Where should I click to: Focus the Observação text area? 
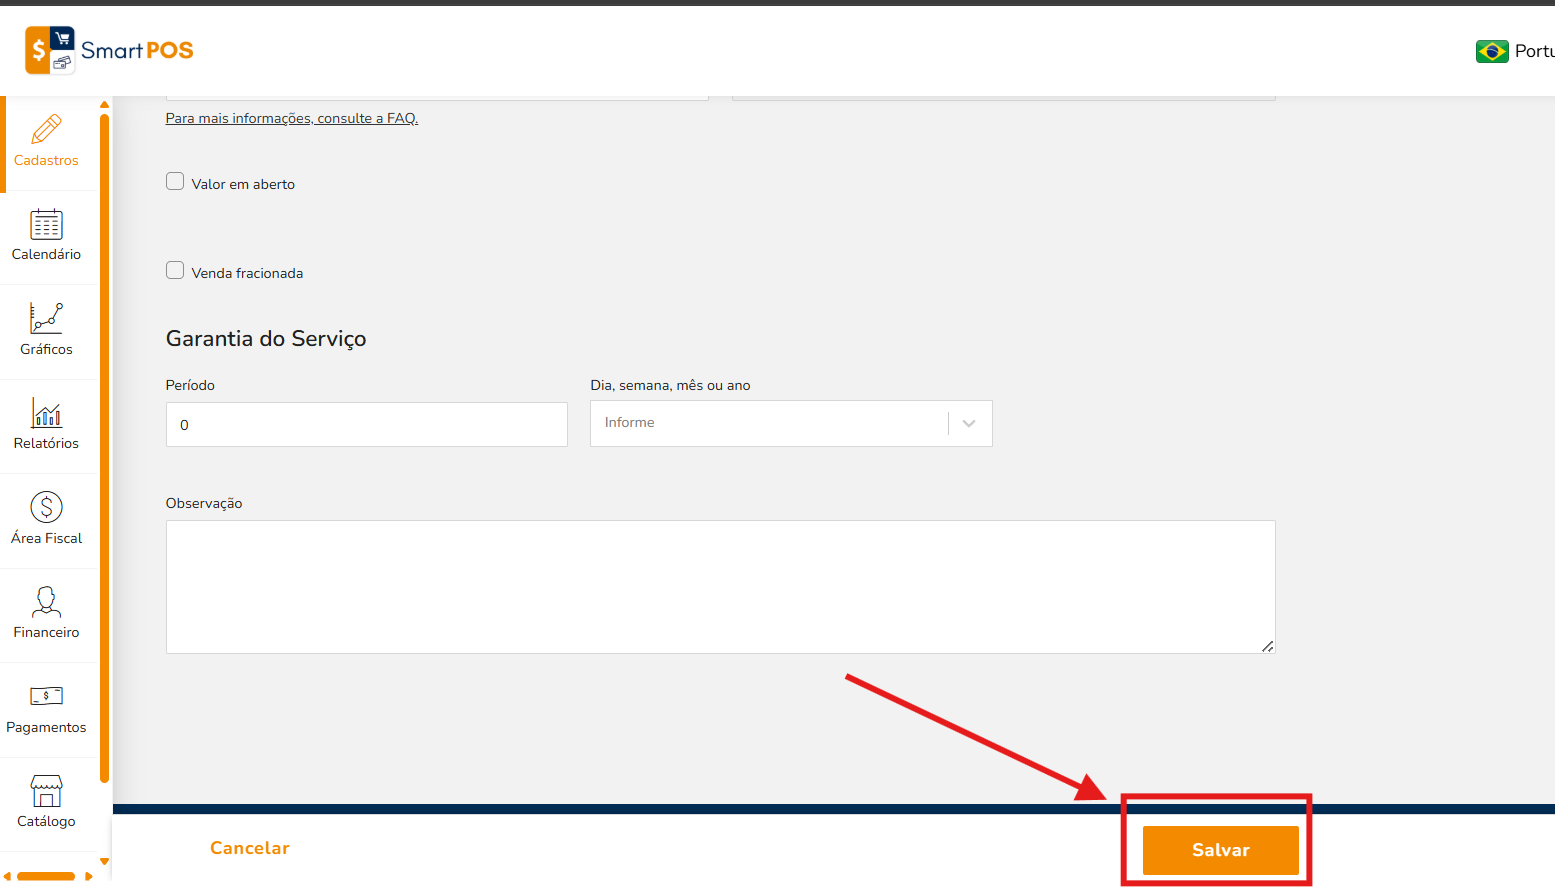coord(721,587)
